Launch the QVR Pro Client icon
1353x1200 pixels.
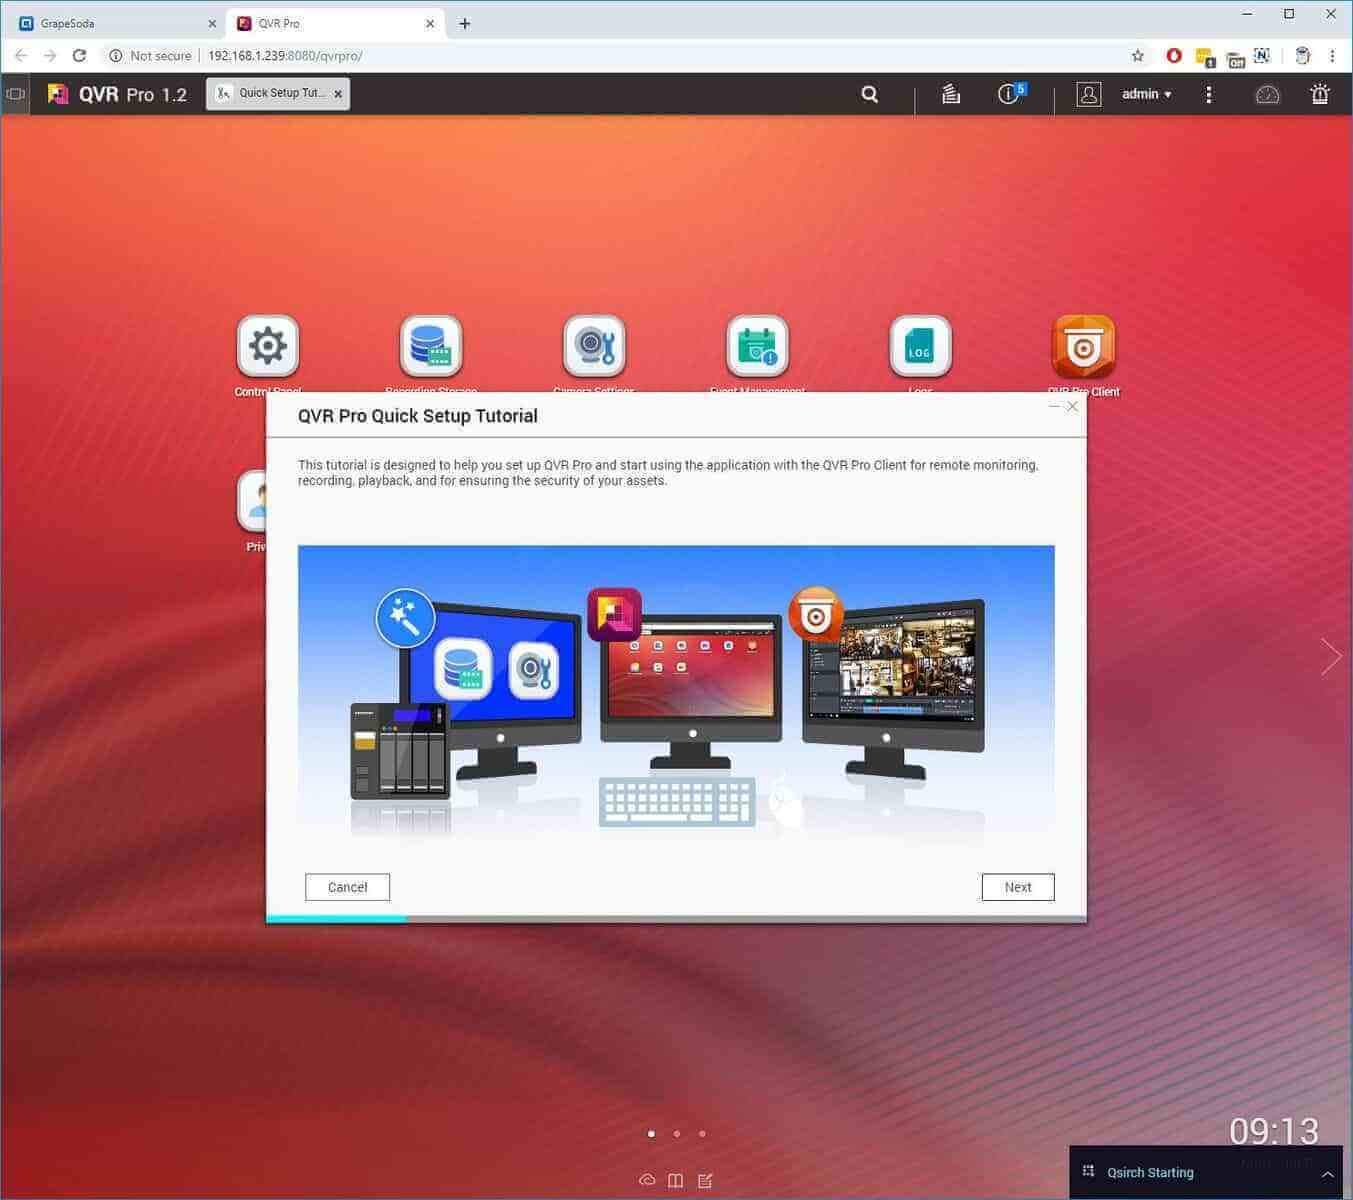click(1083, 347)
